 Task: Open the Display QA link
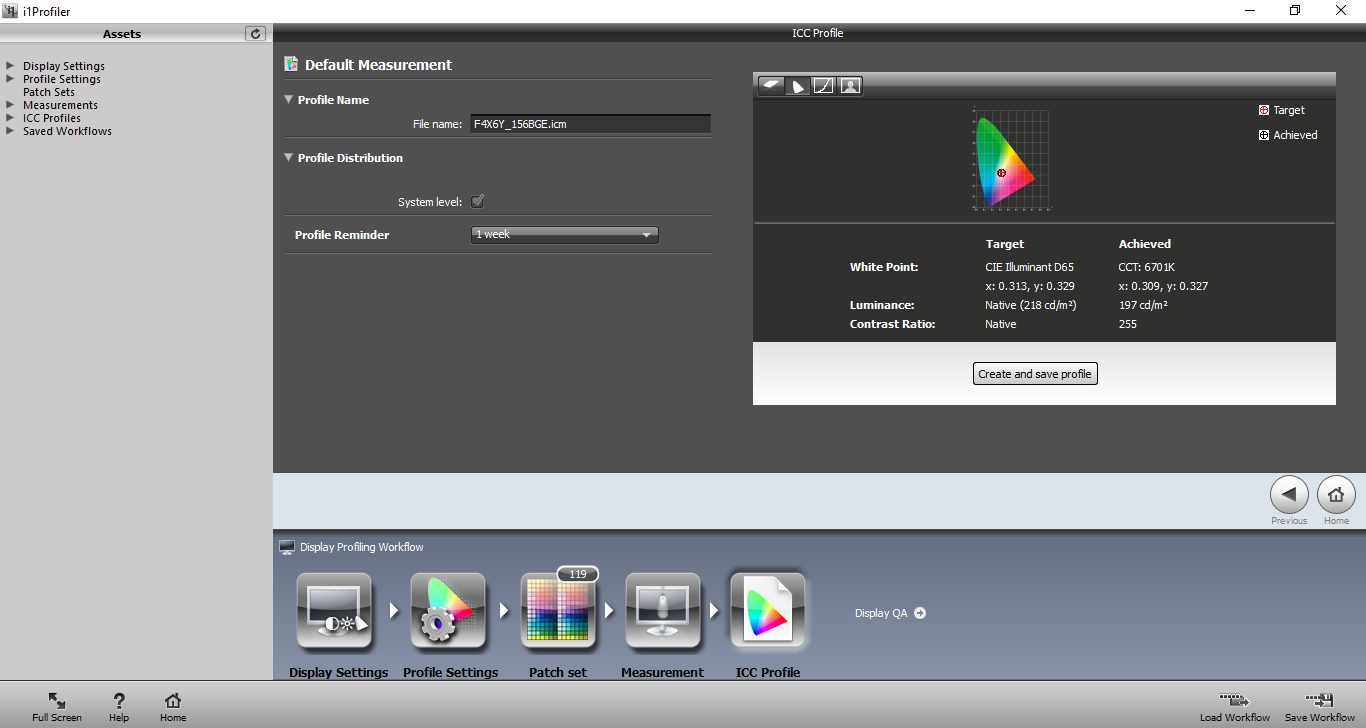click(890, 613)
